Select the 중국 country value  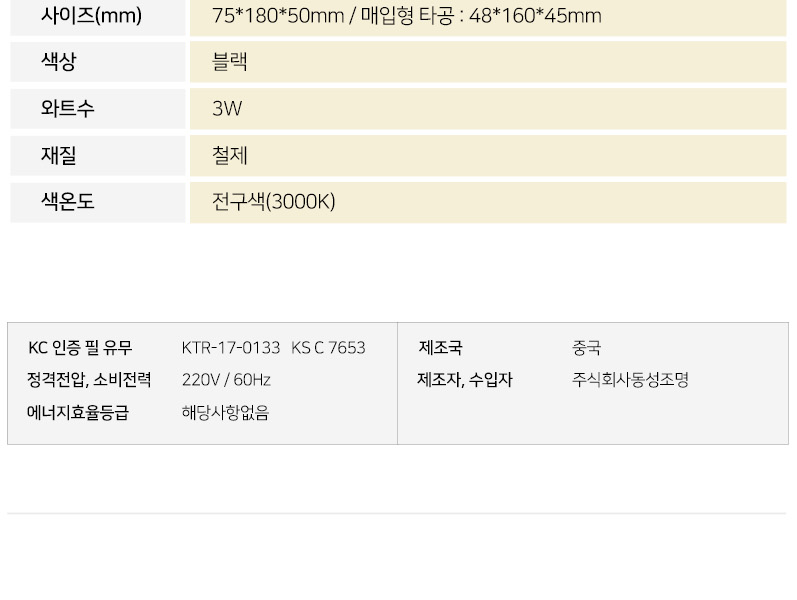(x=587, y=348)
